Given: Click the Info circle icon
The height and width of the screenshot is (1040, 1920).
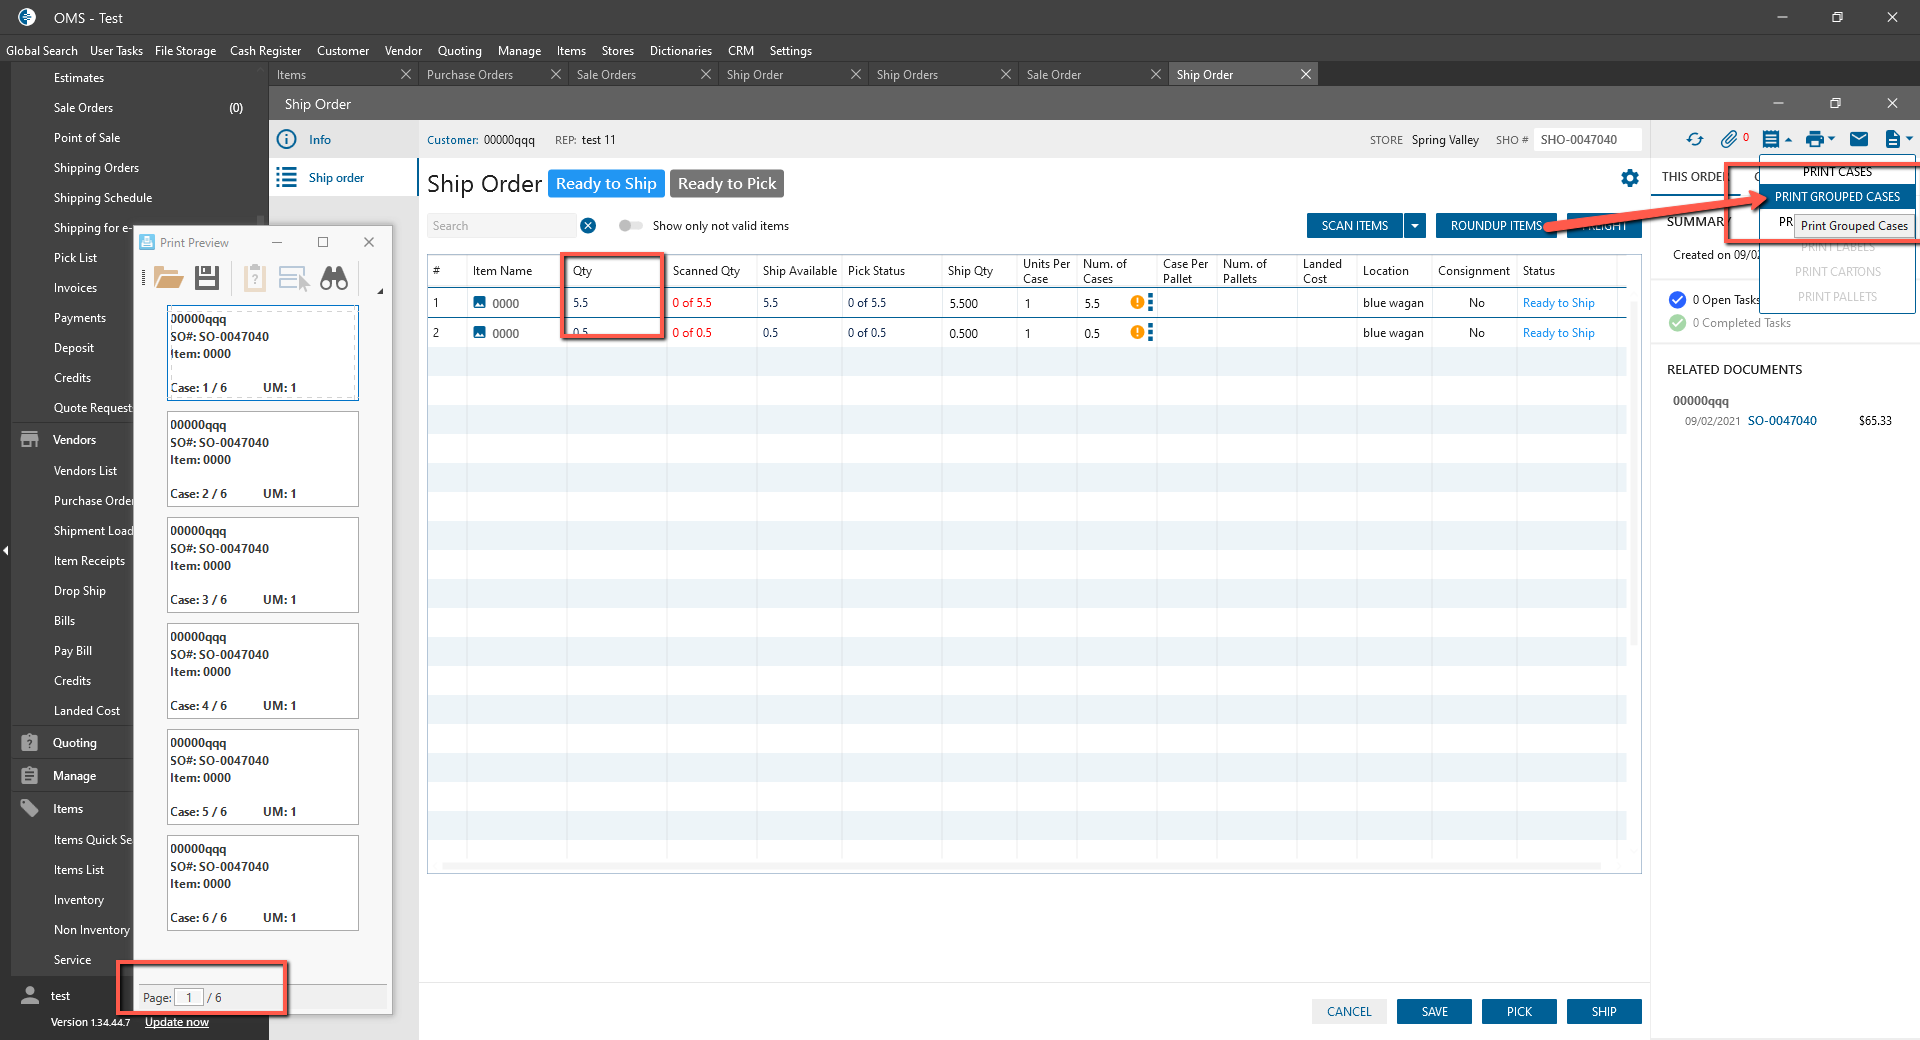Looking at the screenshot, I should pyautogui.click(x=287, y=140).
